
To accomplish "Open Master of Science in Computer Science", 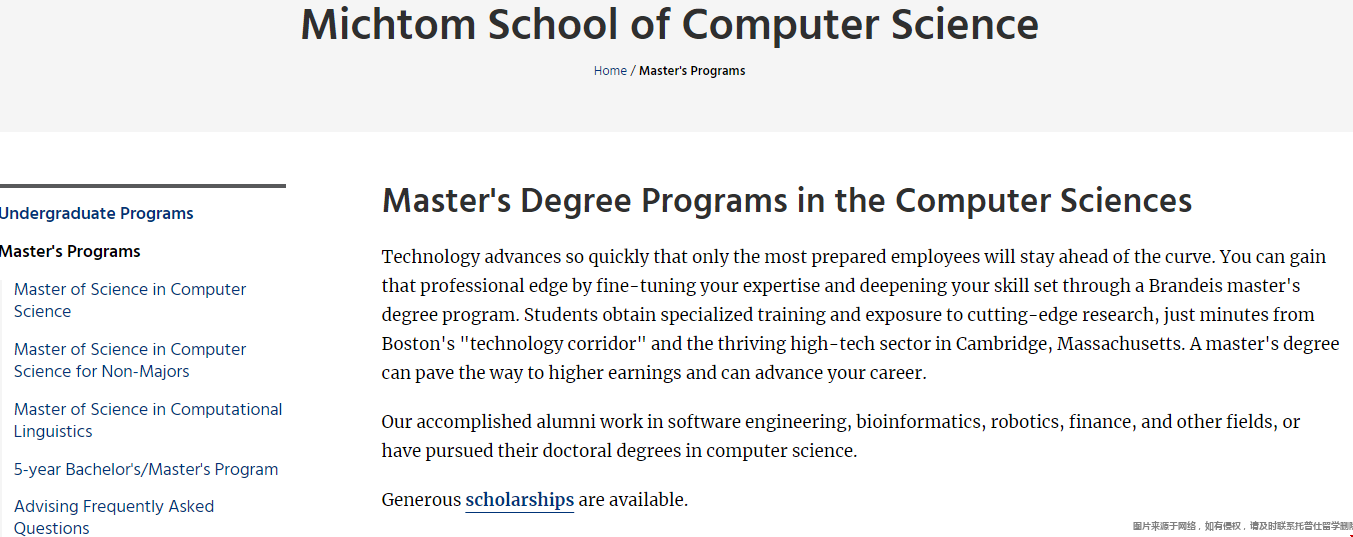I will 130,300.
